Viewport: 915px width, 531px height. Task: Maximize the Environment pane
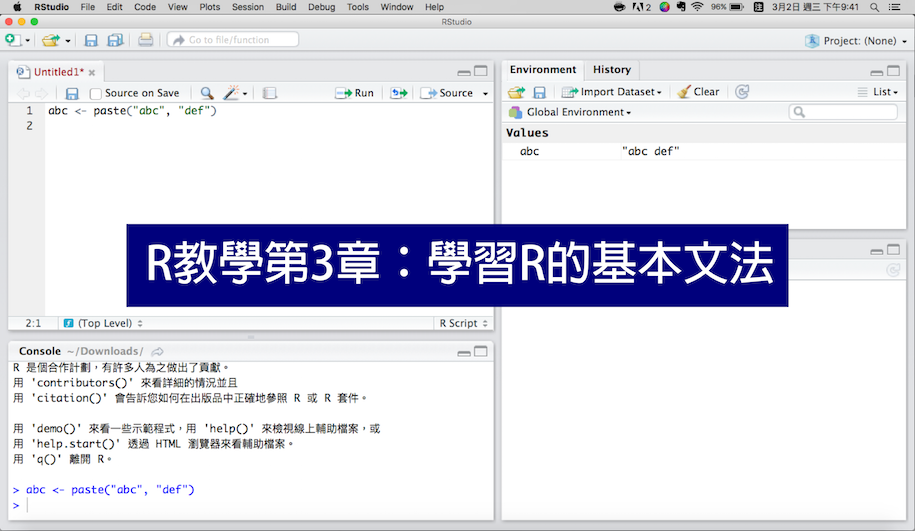[893, 71]
